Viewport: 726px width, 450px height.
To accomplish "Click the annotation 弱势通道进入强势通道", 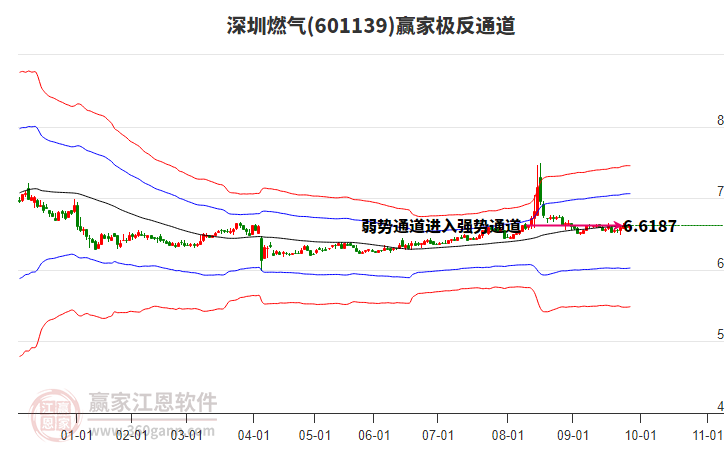I will pos(441,226).
